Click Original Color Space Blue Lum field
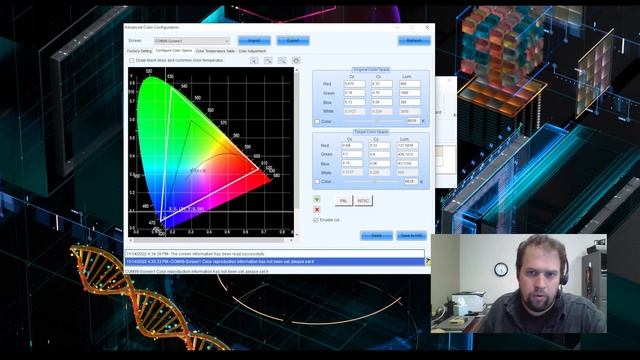Viewport: 640px width, 360px height. click(x=409, y=102)
